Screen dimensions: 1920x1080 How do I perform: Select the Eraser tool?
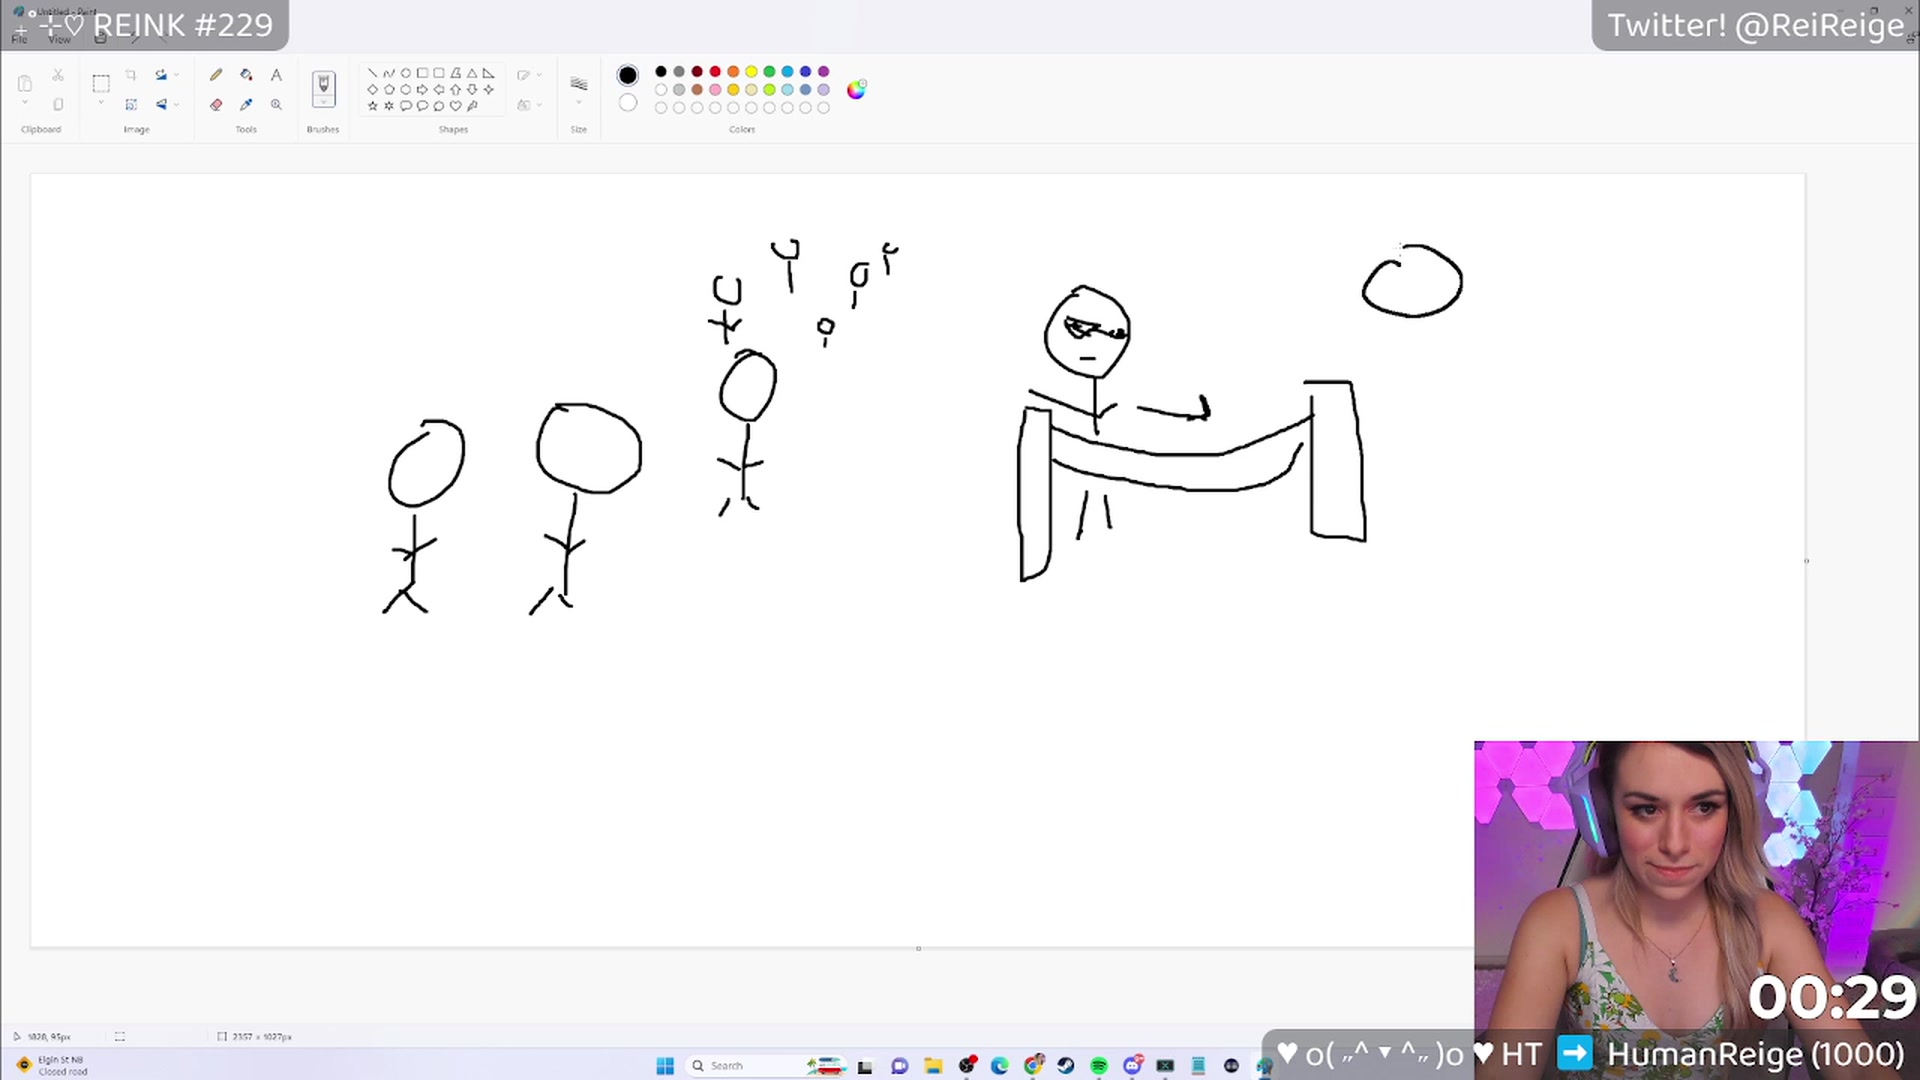pos(216,104)
